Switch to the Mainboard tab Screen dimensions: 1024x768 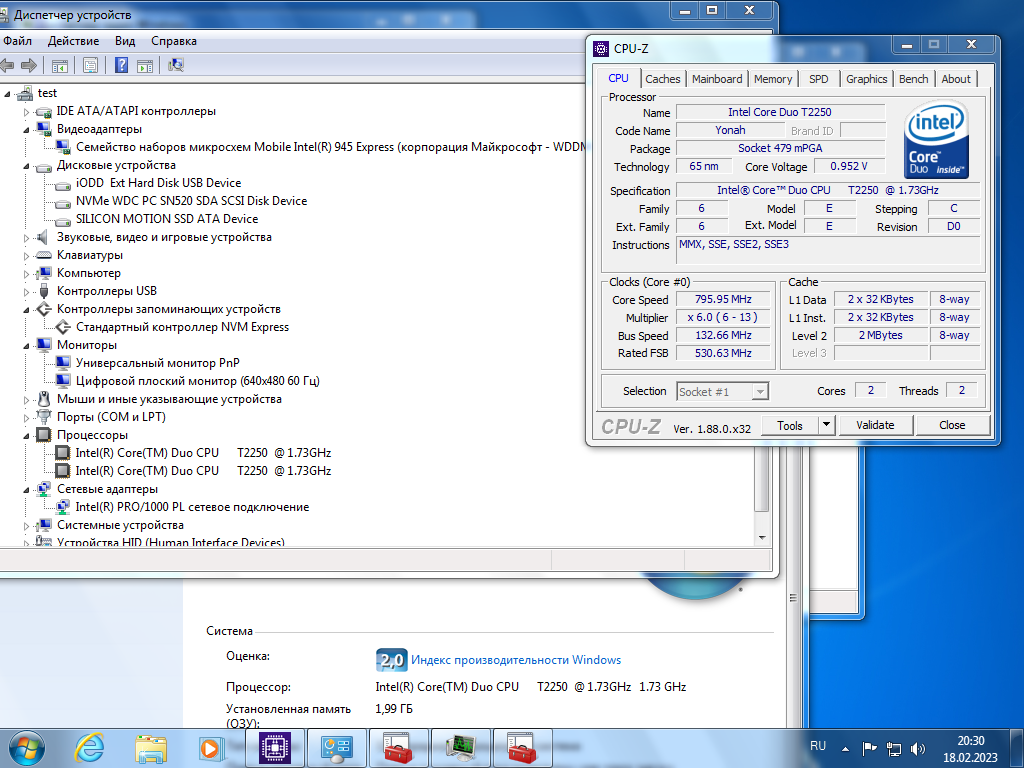717,79
